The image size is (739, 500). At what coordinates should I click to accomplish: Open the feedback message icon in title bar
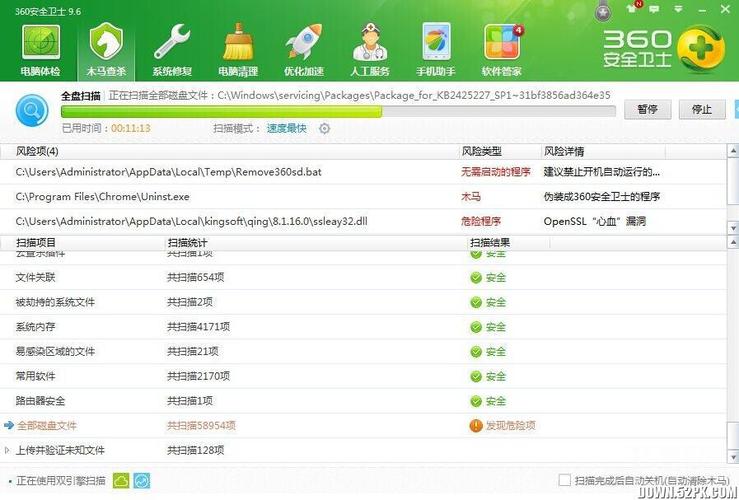654,8
